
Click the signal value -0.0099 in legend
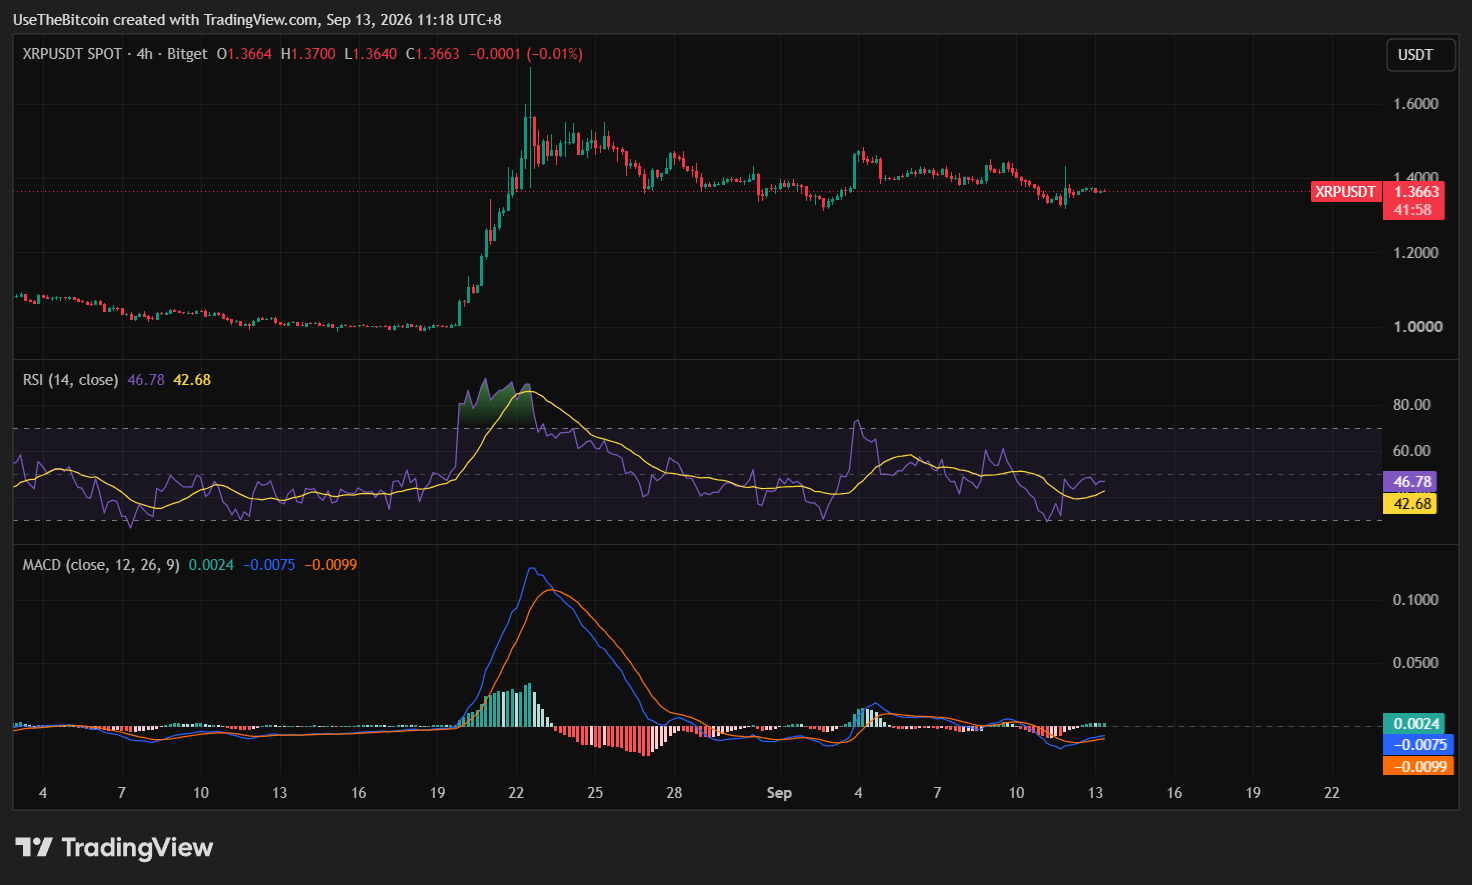(331, 565)
